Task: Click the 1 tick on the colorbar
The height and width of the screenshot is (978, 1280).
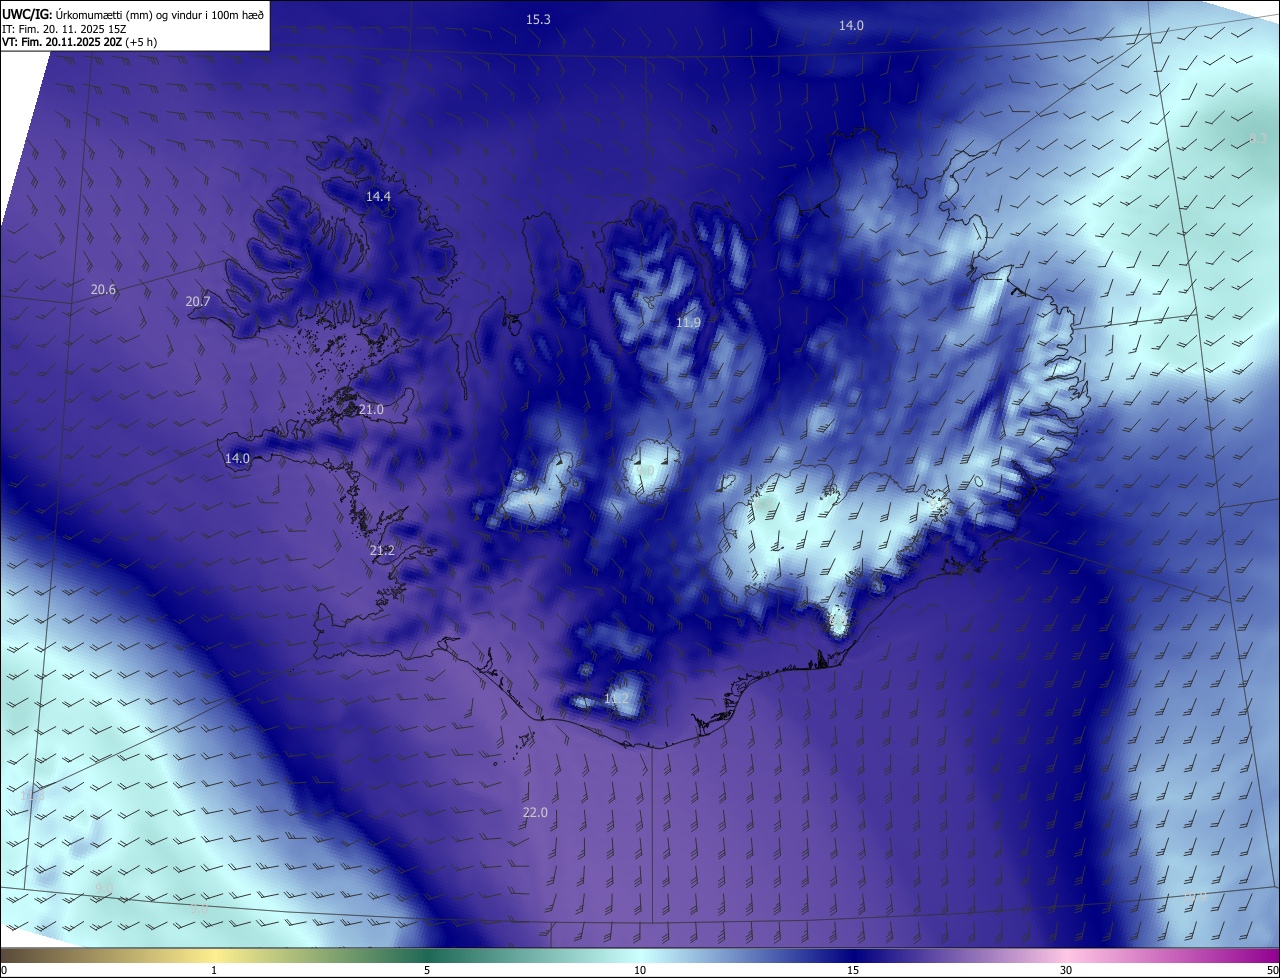Action: point(214,970)
